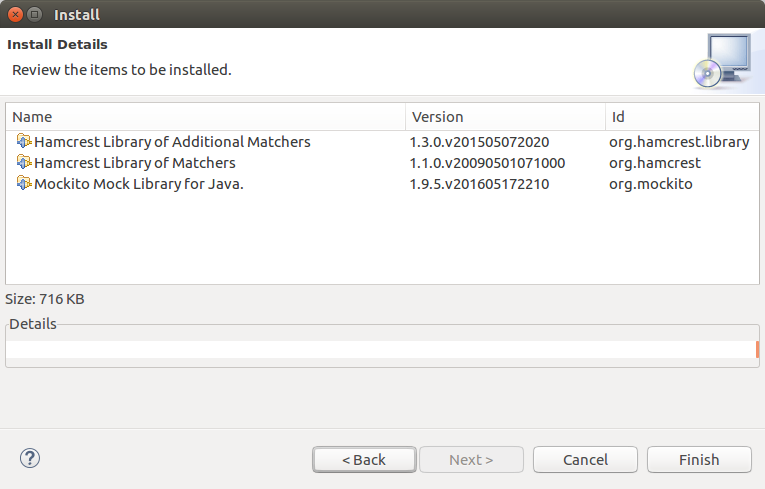Image resolution: width=765 pixels, height=489 pixels.
Task: Click the org.hamcrest.library id cell
Action: 679,142
